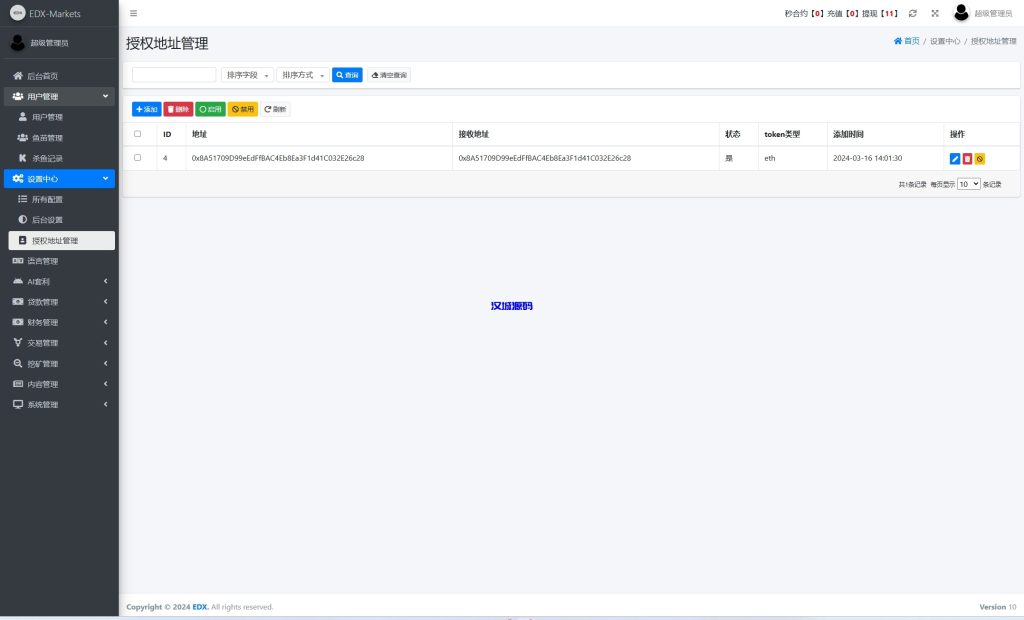Click the search text input field
The width and height of the screenshot is (1024, 620).
tap(174, 75)
